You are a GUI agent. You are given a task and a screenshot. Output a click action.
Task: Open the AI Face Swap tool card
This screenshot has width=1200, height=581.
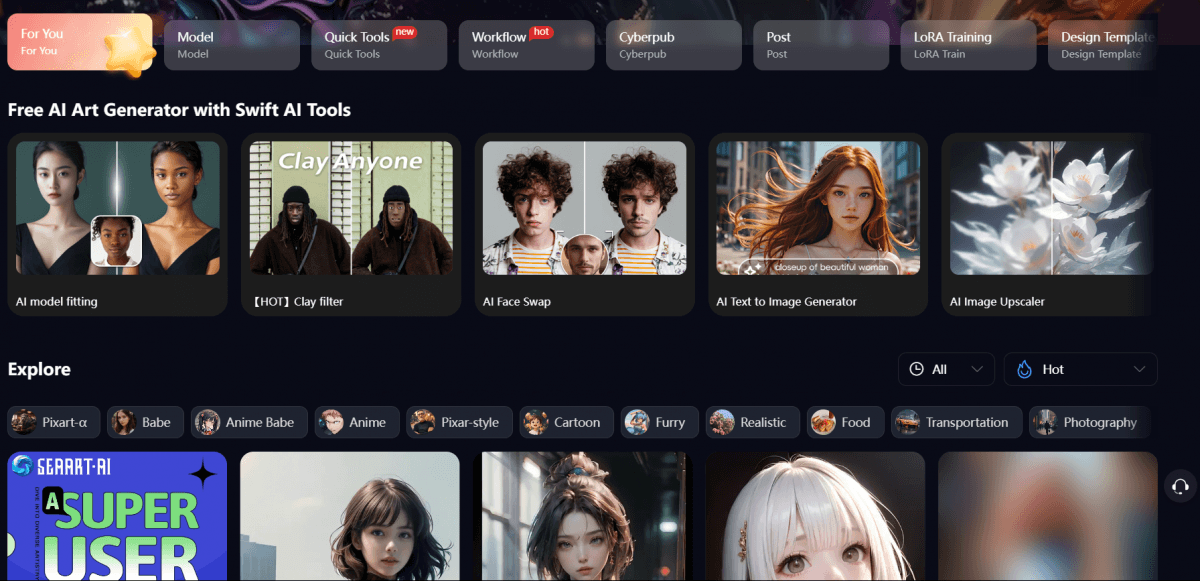(584, 225)
